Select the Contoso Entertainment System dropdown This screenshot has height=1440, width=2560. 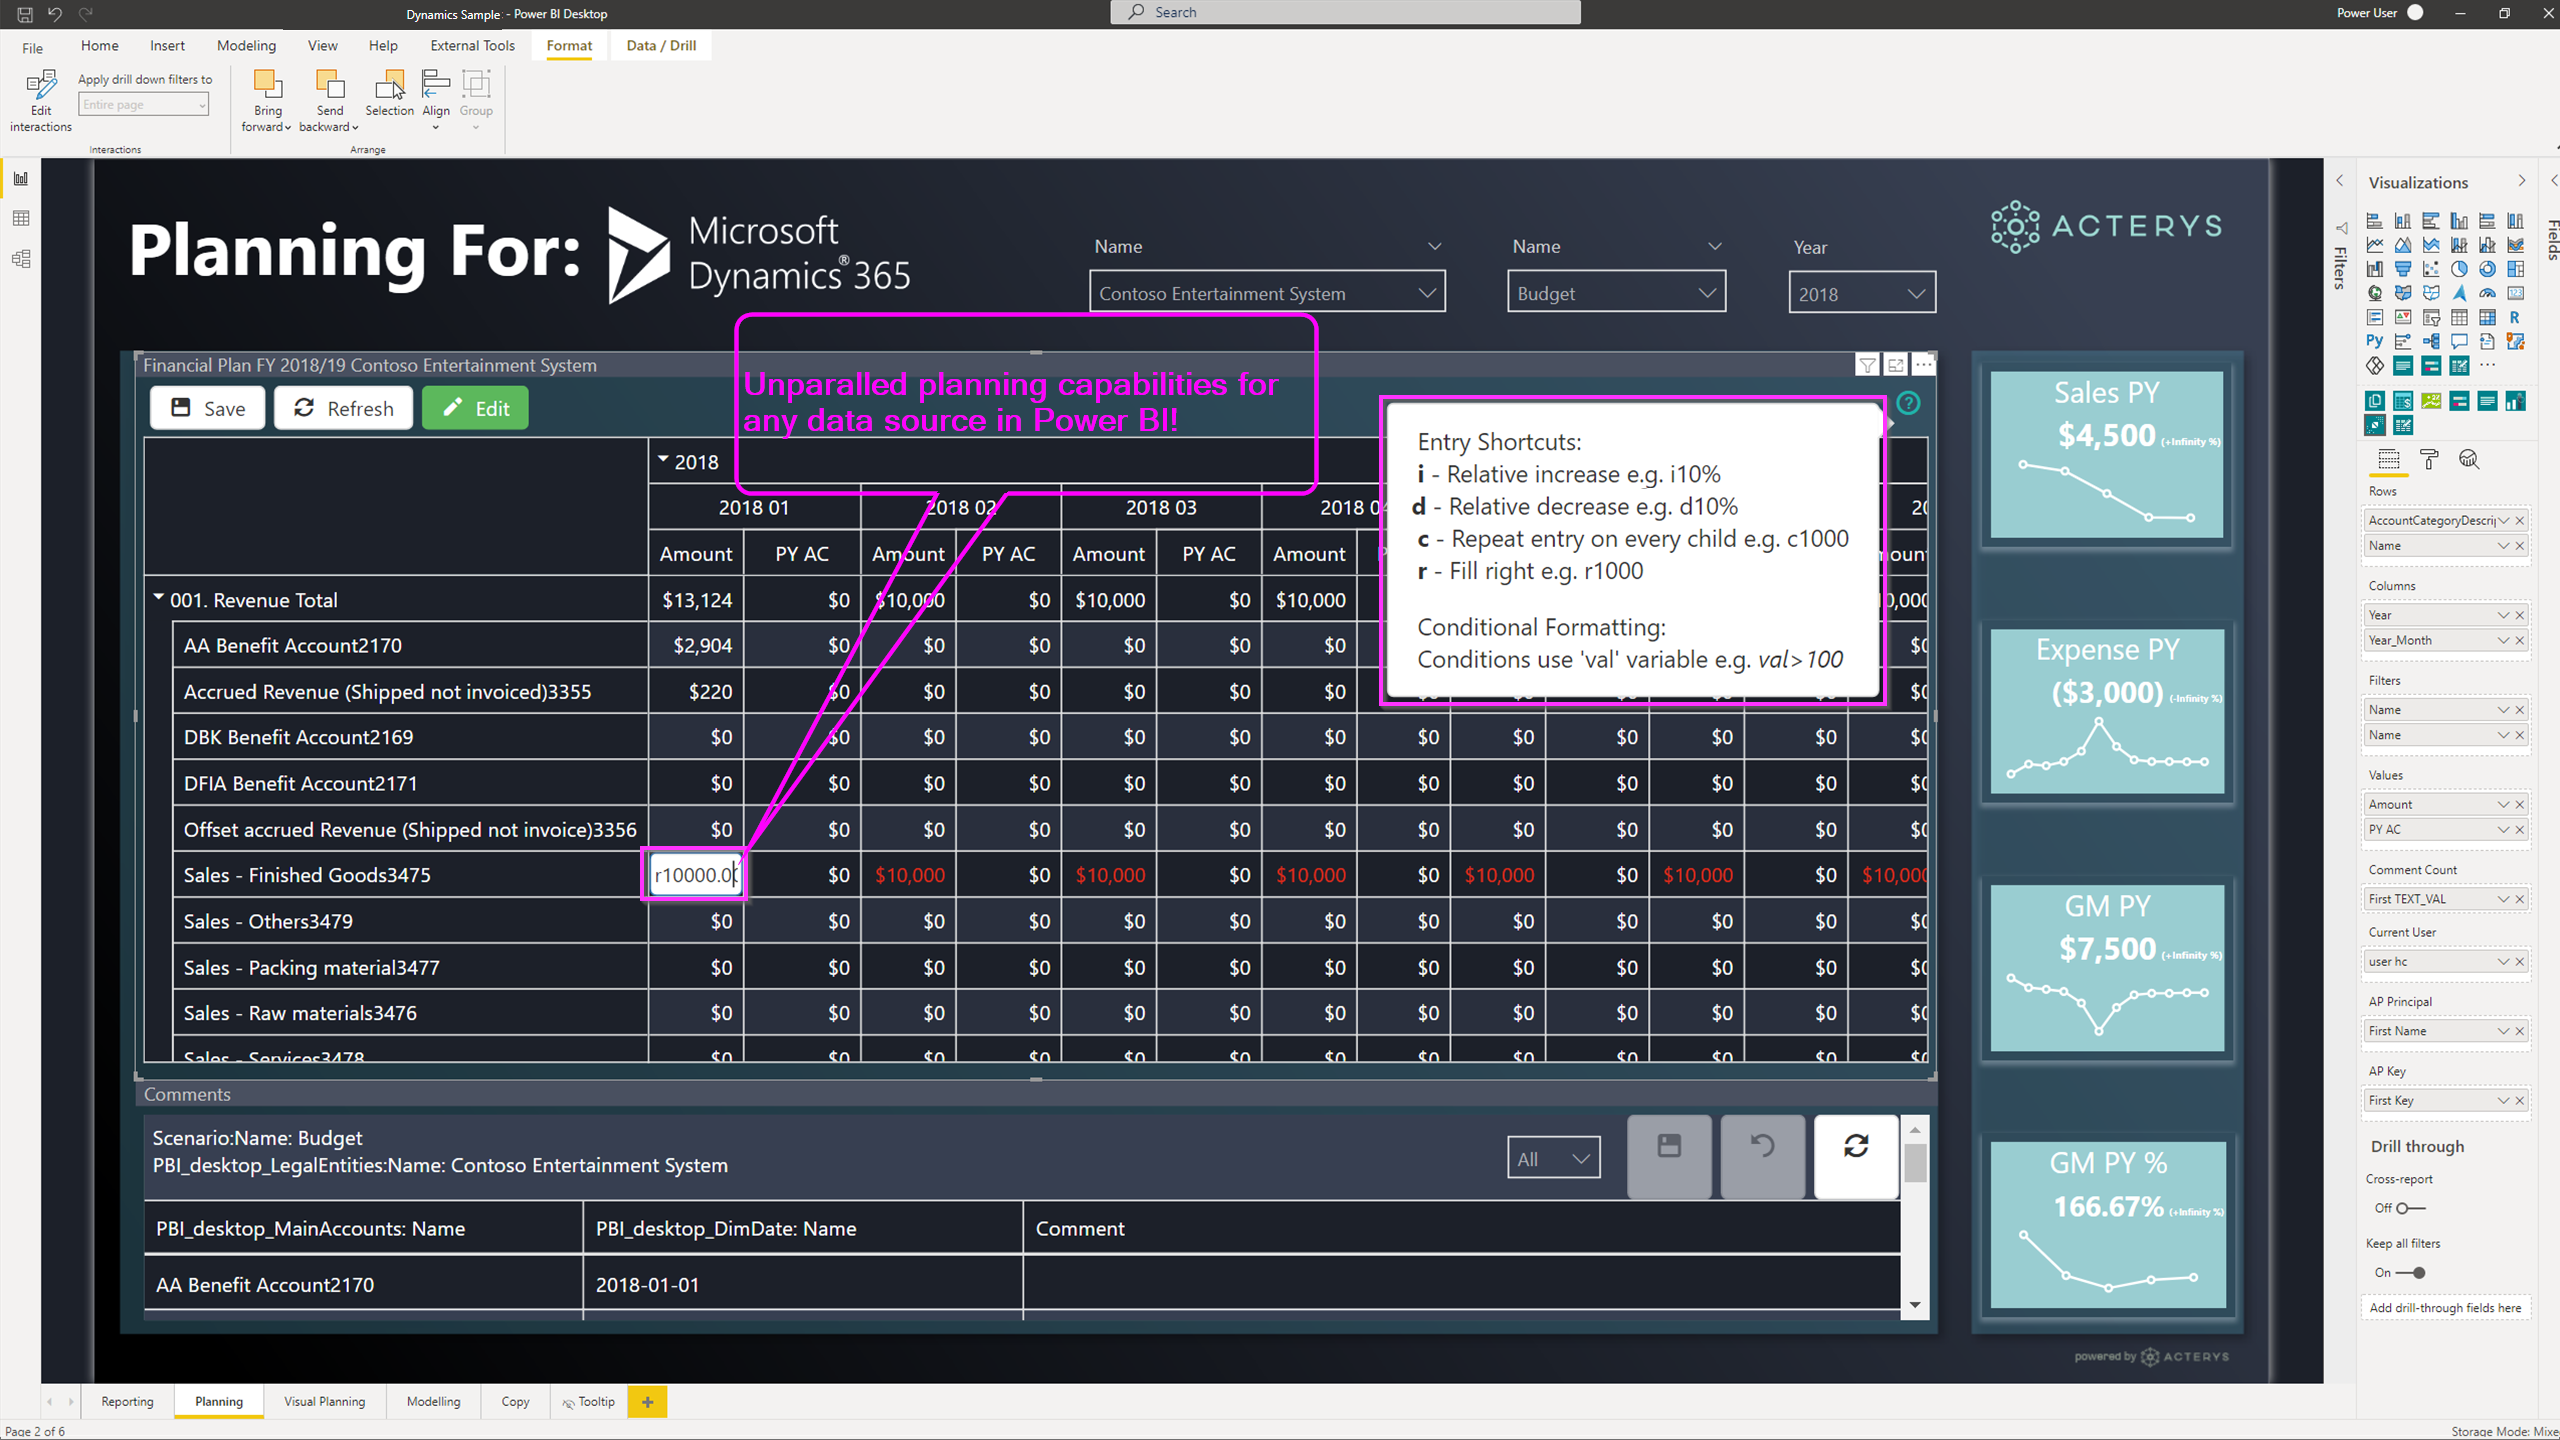click(1266, 292)
